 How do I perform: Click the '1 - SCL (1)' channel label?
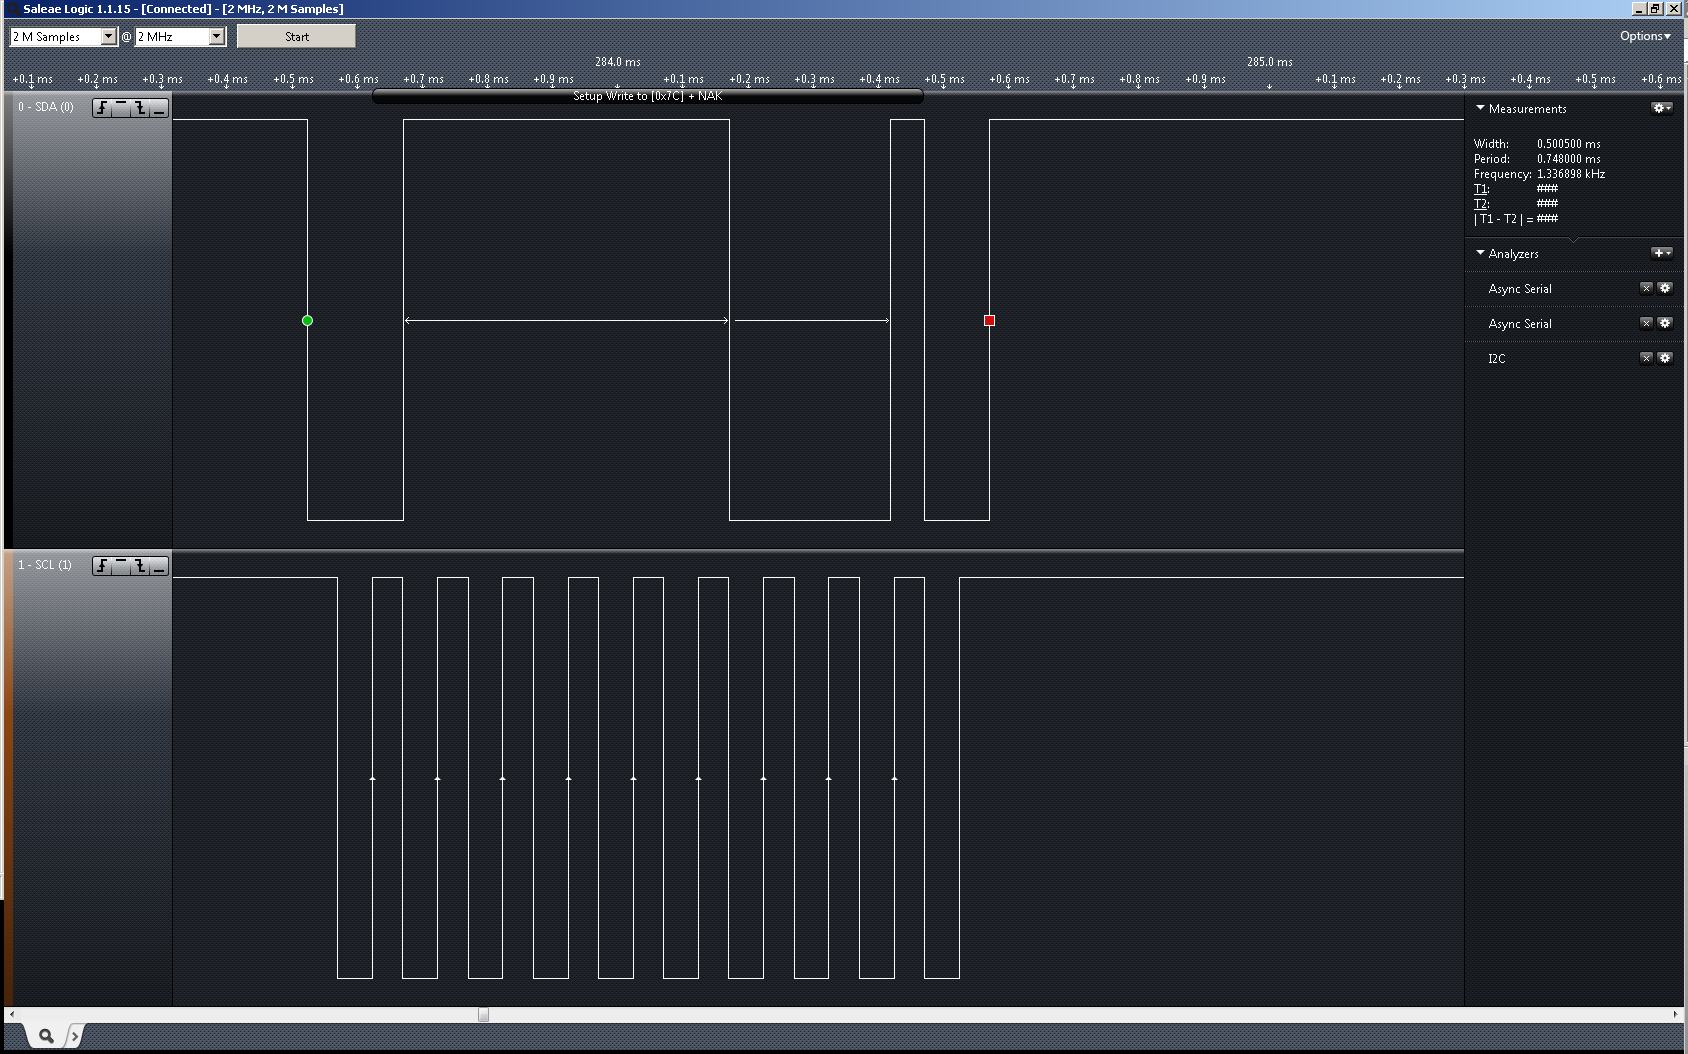(x=44, y=565)
